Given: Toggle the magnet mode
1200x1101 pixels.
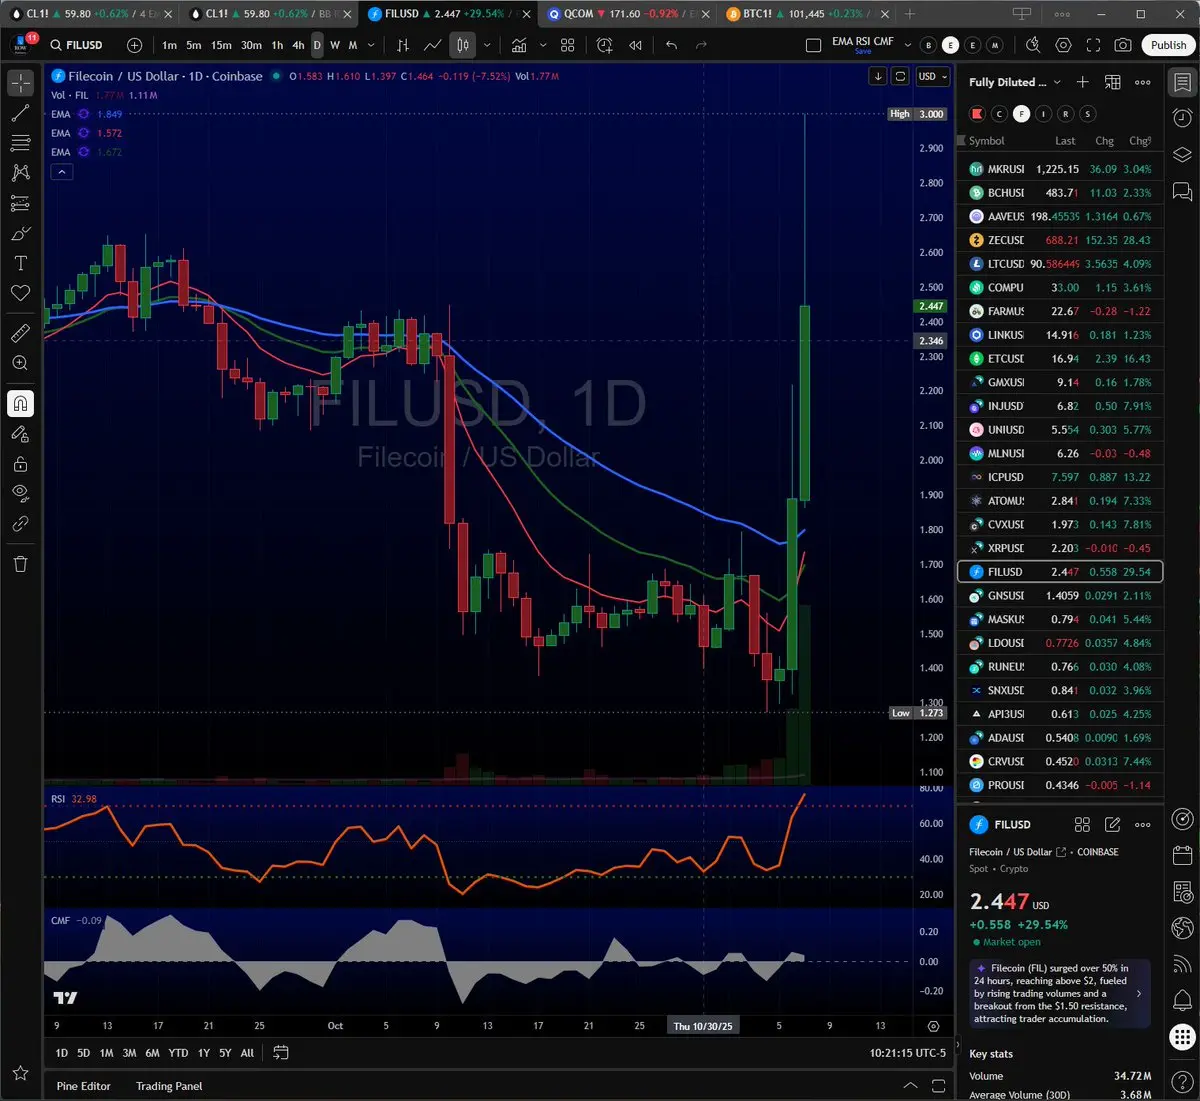Looking at the screenshot, I should pyautogui.click(x=20, y=403).
